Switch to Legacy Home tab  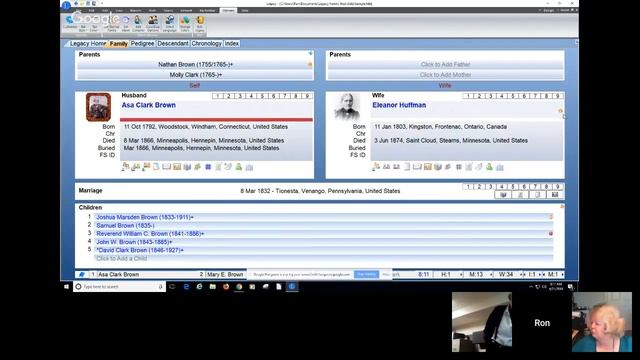pos(87,43)
